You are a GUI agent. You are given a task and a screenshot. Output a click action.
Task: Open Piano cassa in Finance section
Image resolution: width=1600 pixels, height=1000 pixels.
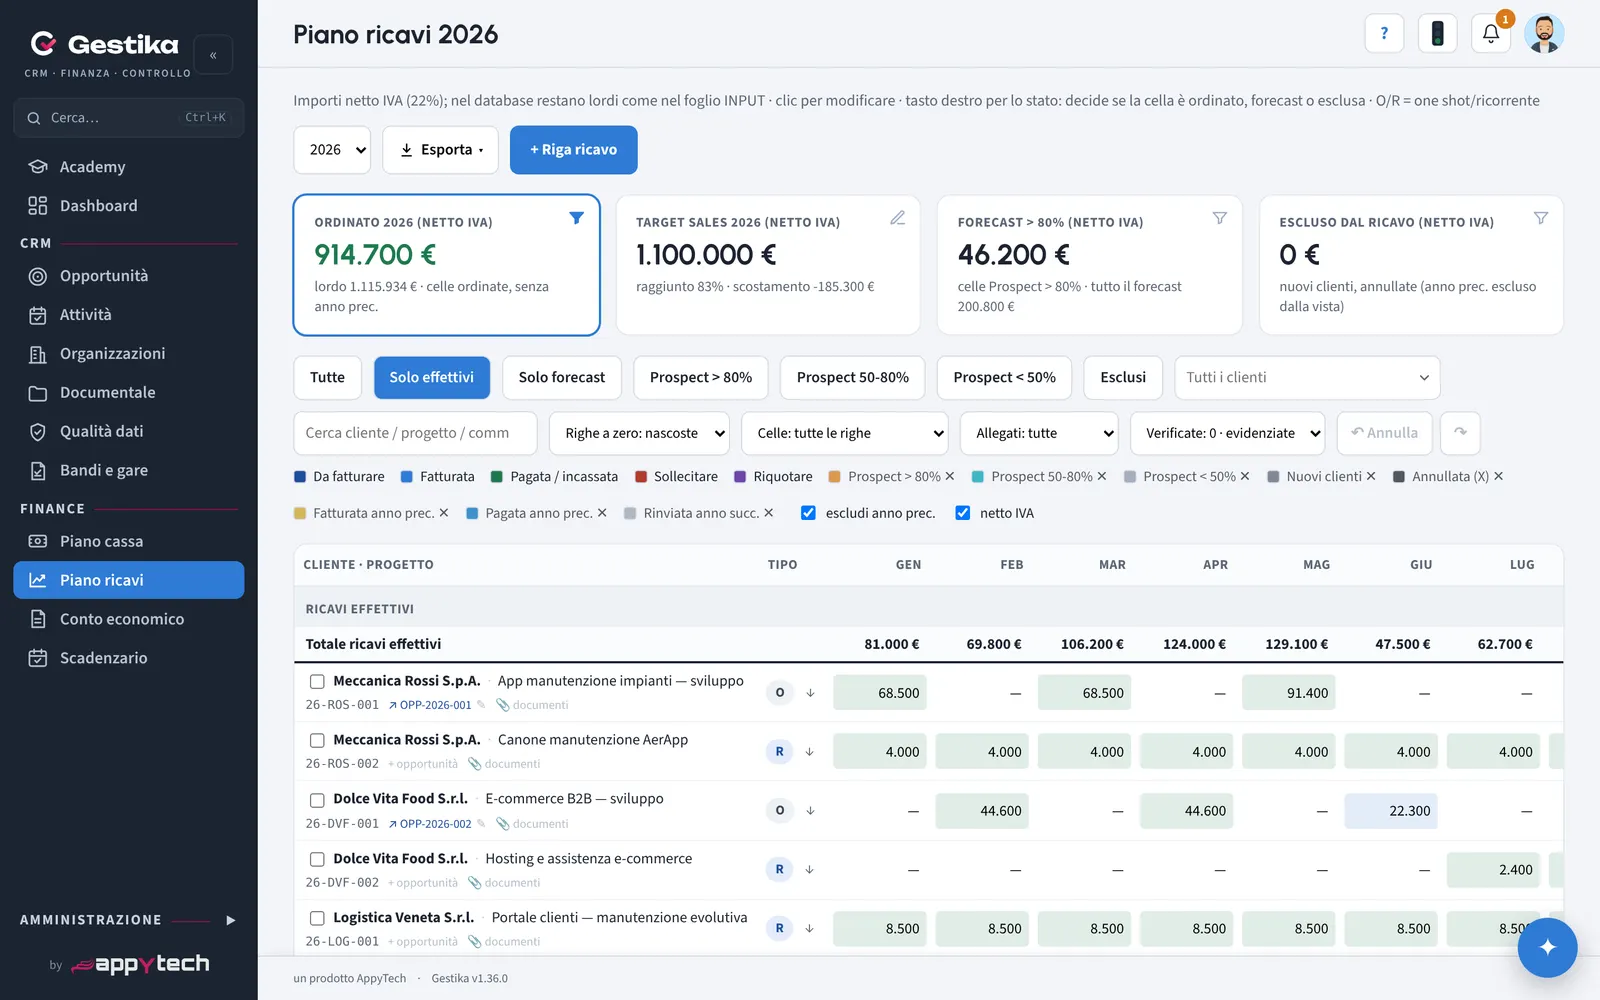pos(129,541)
